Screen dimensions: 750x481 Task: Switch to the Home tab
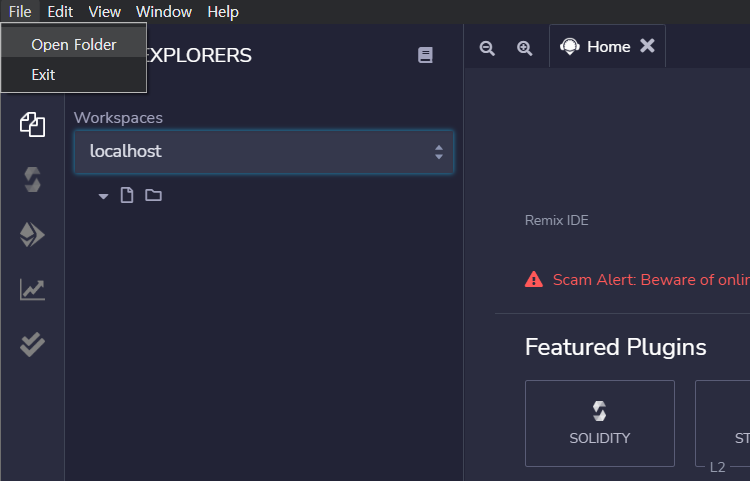click(607, 46)
